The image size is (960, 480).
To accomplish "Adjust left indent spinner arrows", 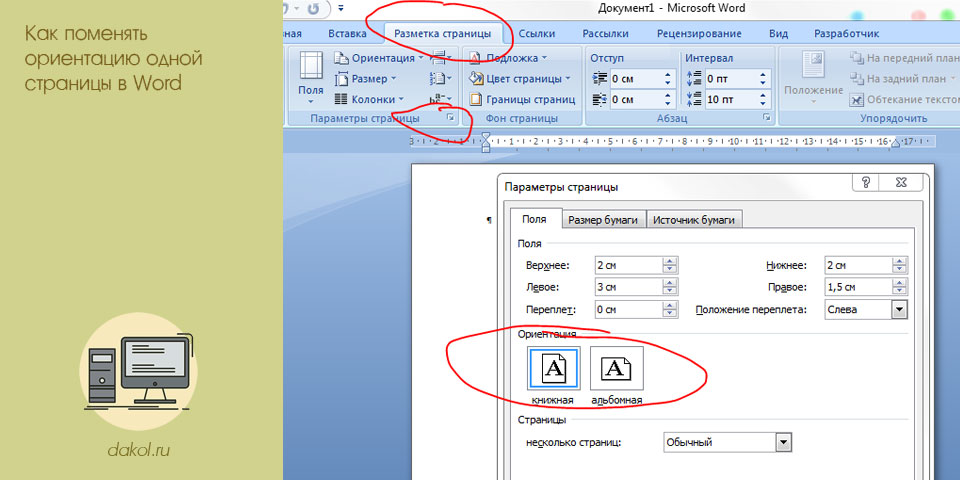I will coord(668,79).
